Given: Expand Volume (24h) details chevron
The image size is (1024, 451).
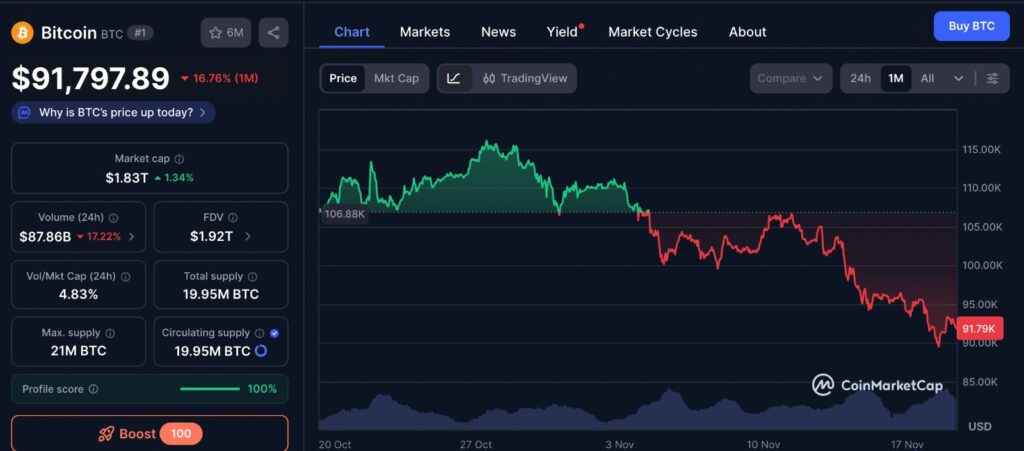Looking at the screenshot, I should (x=131, y=236).
